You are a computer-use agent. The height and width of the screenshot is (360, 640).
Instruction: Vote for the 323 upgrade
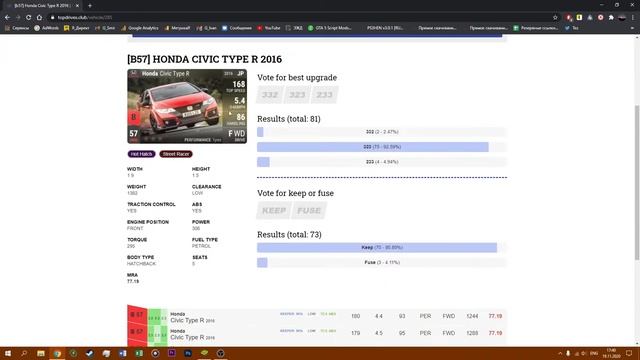297,95
